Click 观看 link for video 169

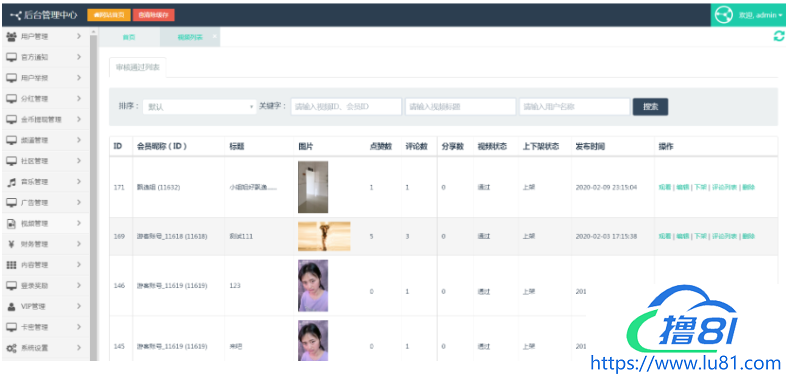tap(664, 236)
